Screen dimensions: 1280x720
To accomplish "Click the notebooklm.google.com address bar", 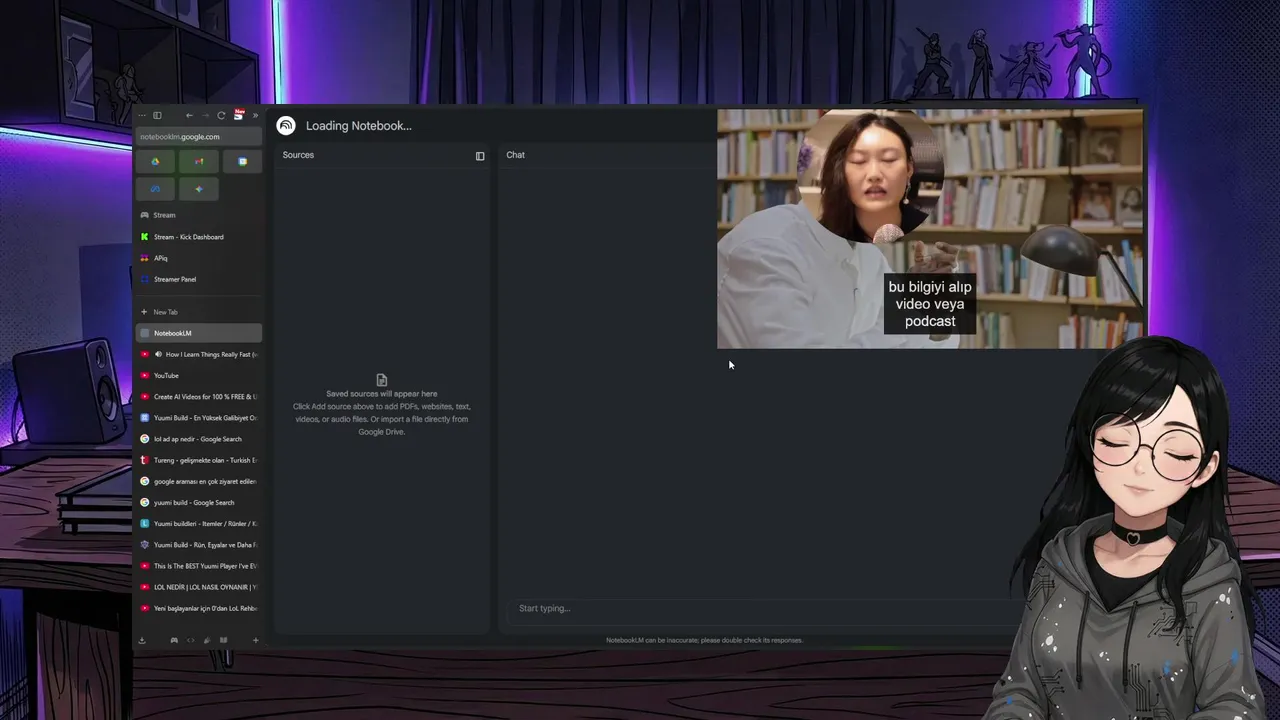I will click(199, 136).
